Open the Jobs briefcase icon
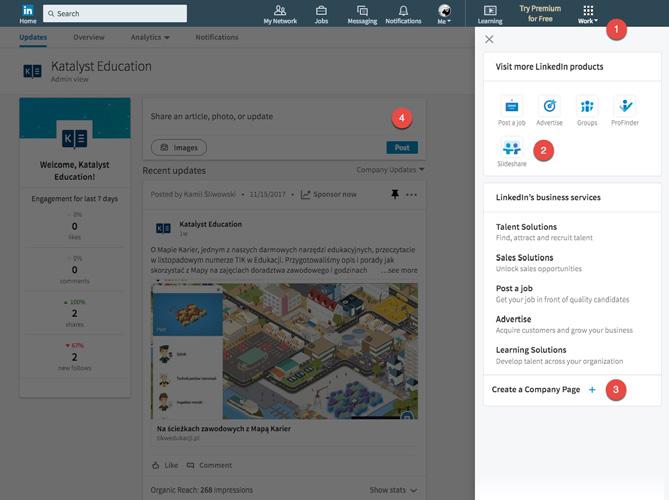 click(x=321, y=14)
